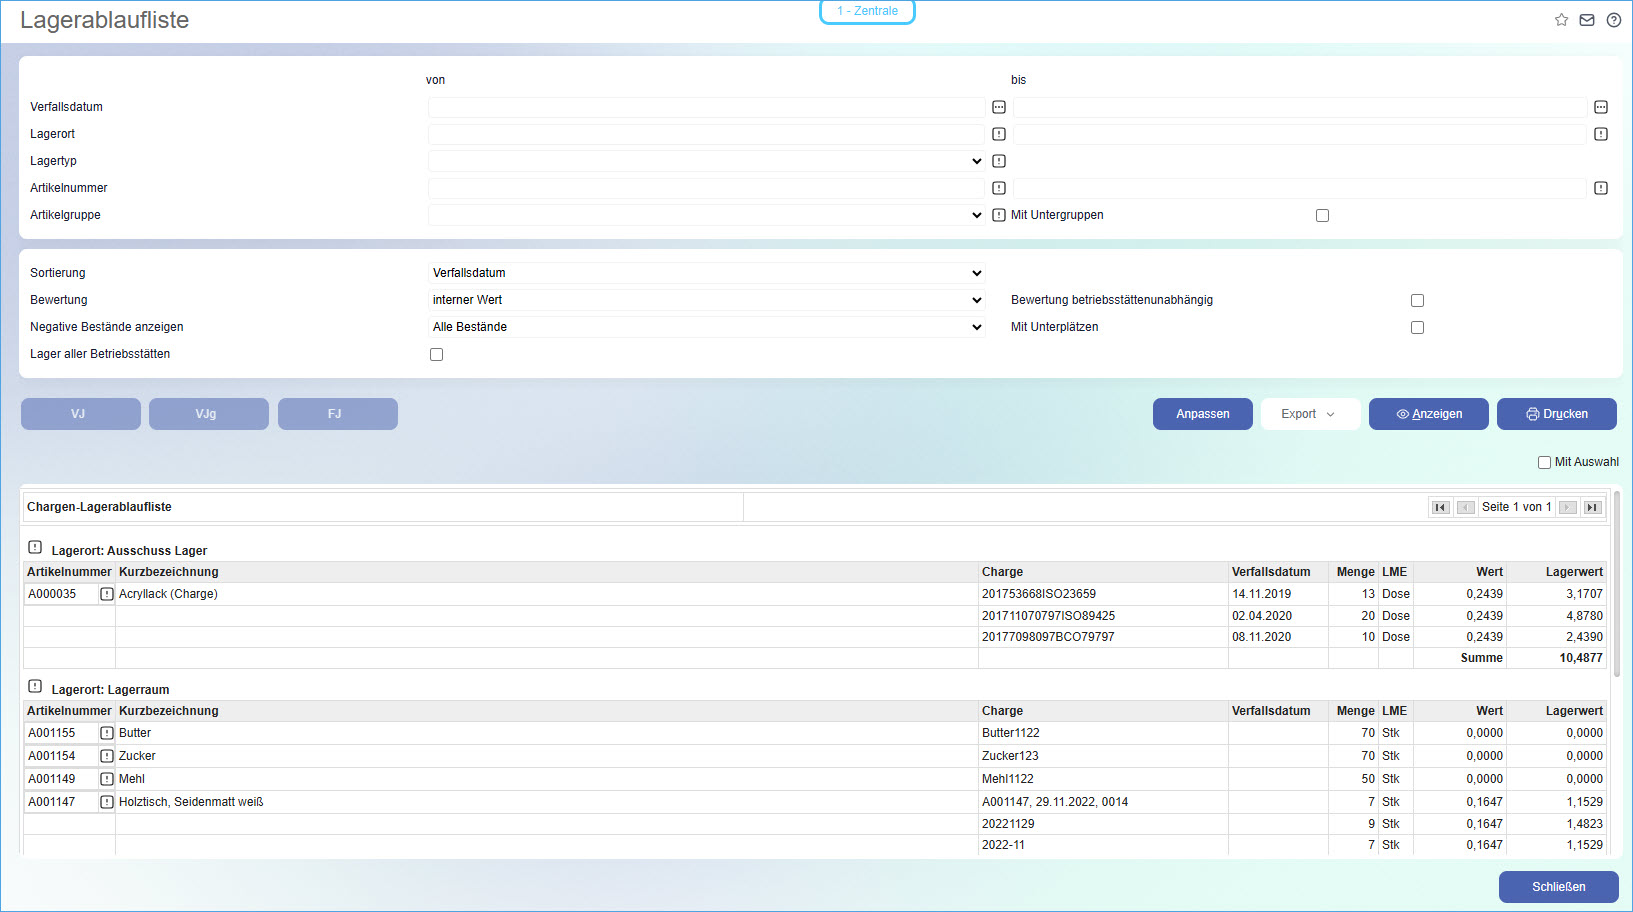
Task: Click the Artikelnummer von input field
Action: coord(706,188)
